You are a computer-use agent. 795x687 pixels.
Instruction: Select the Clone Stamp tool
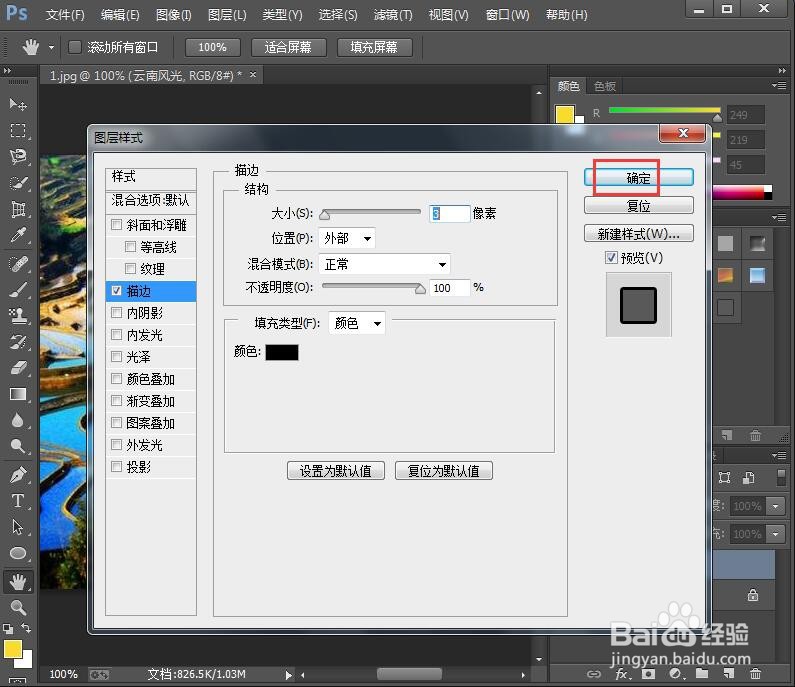[18, 316]
